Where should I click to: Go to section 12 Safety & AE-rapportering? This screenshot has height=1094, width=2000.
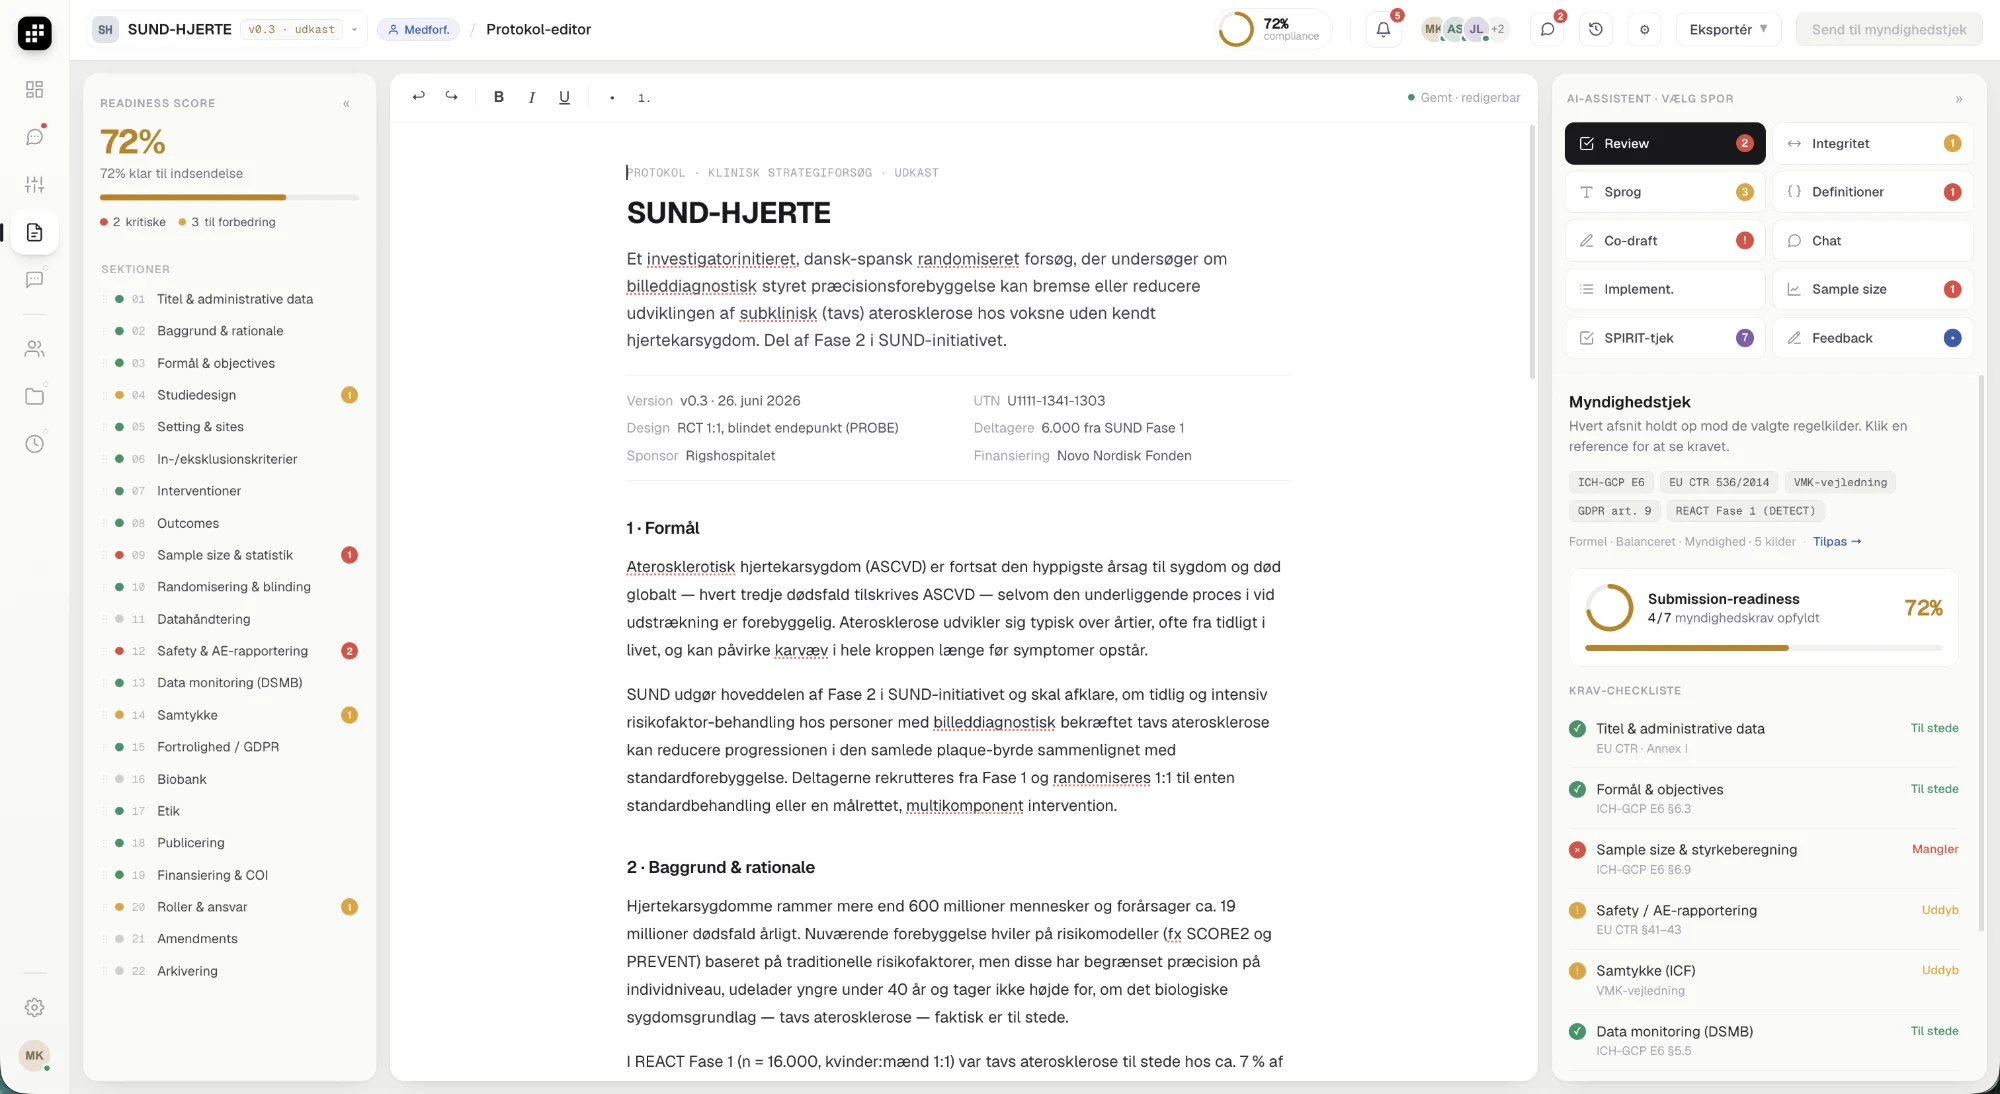pos(229,651)
